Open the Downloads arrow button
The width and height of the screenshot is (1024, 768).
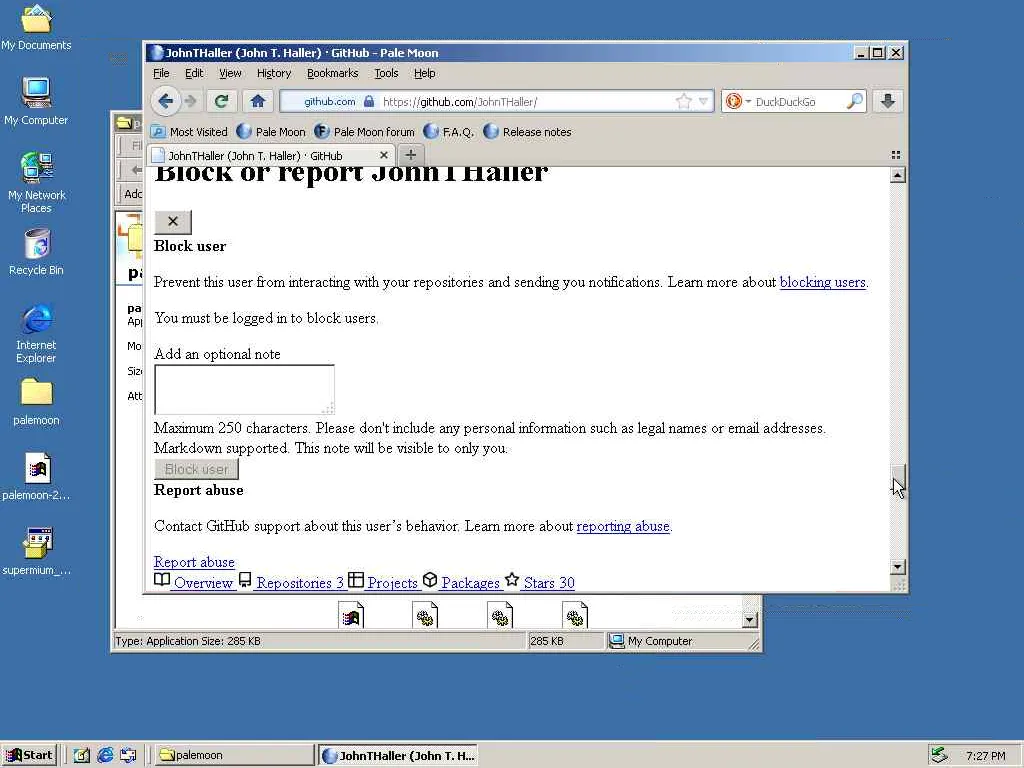888,101
